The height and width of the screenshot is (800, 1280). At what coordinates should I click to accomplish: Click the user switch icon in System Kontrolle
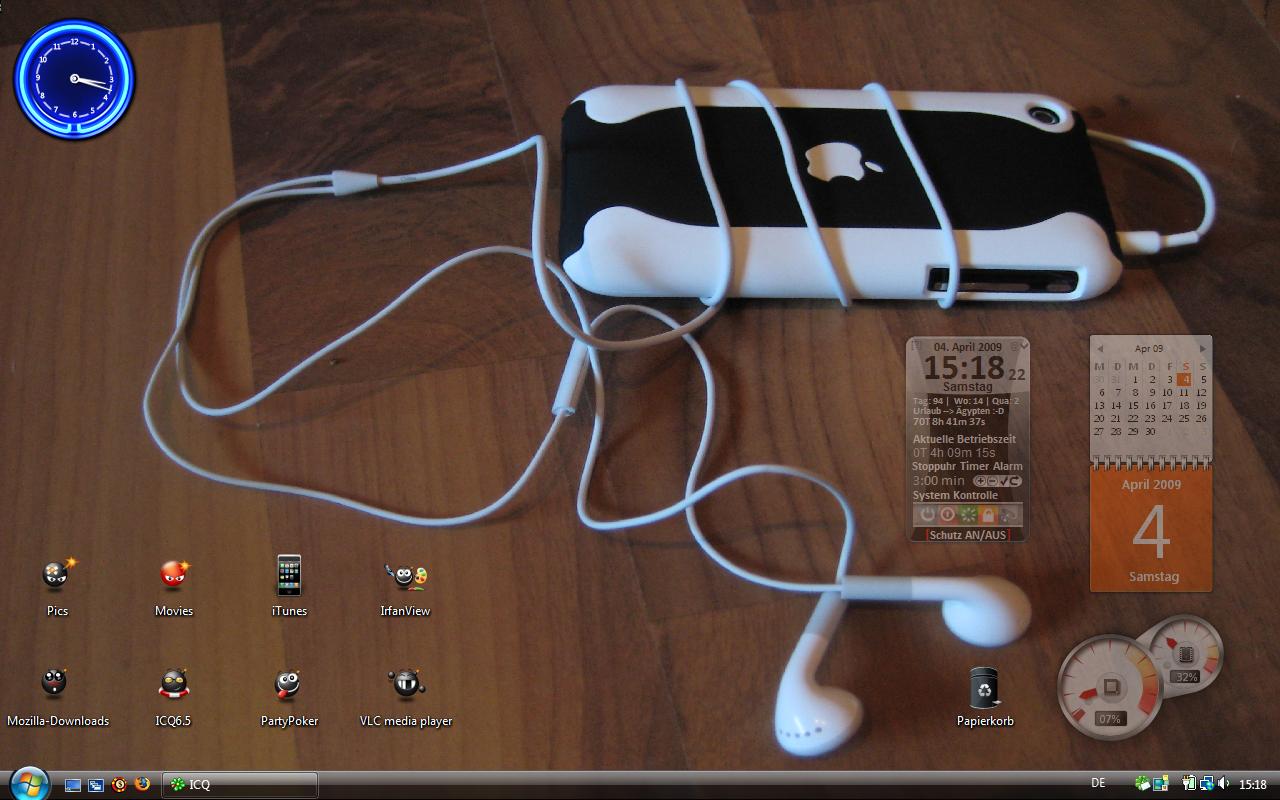pyautogui.click(x=1009, y=515)
